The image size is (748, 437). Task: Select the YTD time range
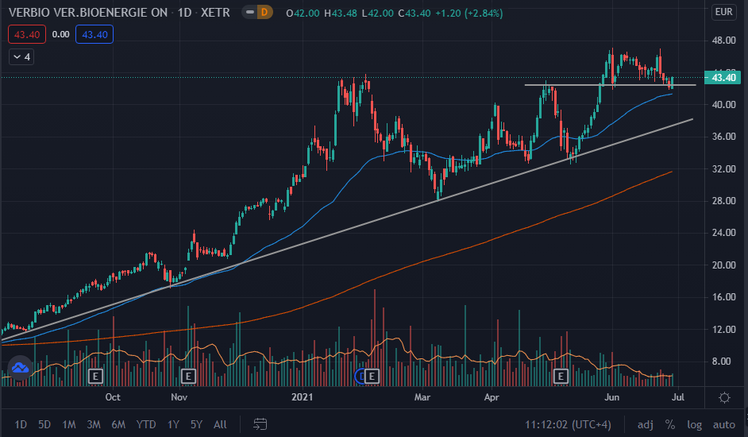146,424
